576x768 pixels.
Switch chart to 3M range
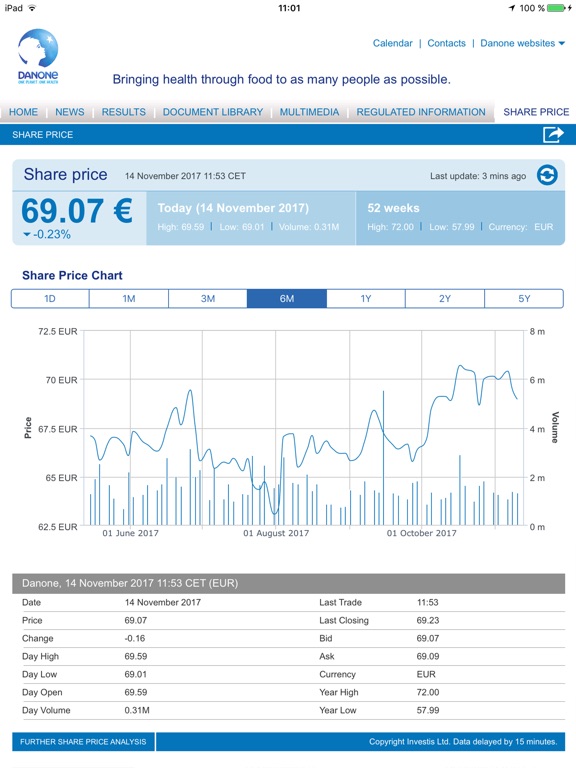click(208, 298)
